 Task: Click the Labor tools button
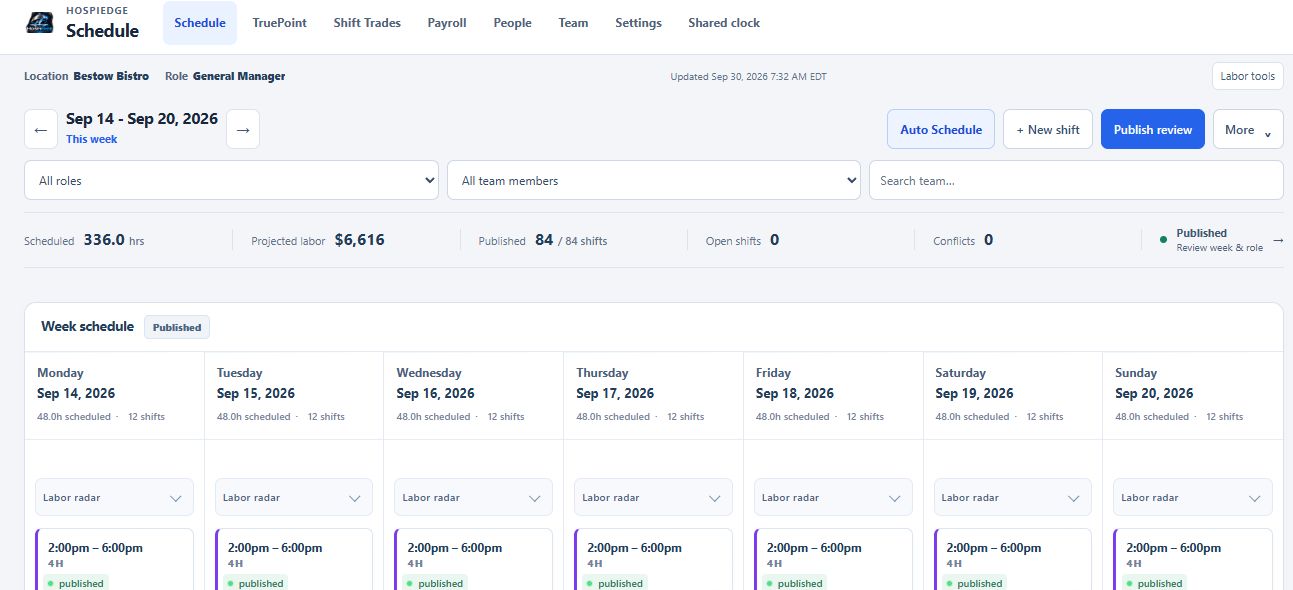coord(1247,76)
